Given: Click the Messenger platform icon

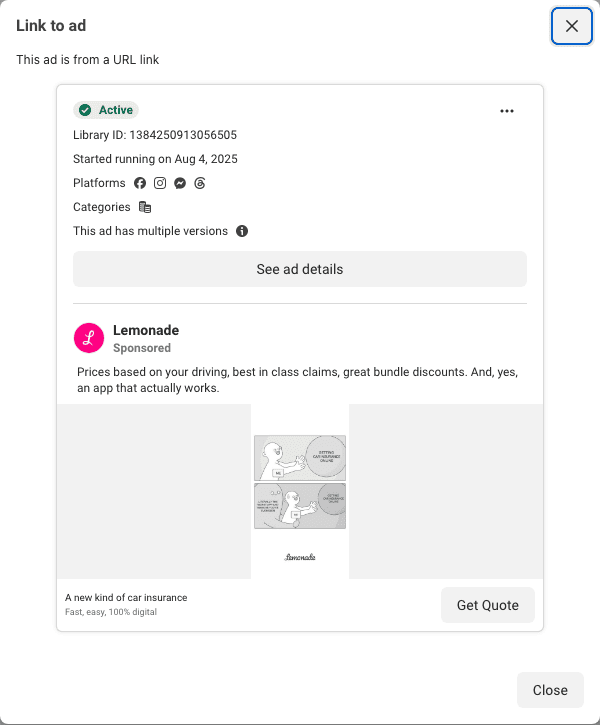Looking at the screenshot, I should [x=180, y=183].
